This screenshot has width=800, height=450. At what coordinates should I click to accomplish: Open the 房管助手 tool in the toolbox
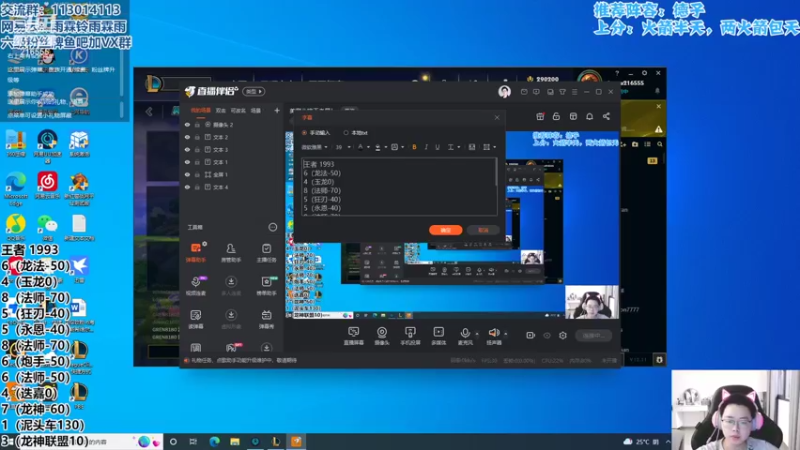(231, 253)
